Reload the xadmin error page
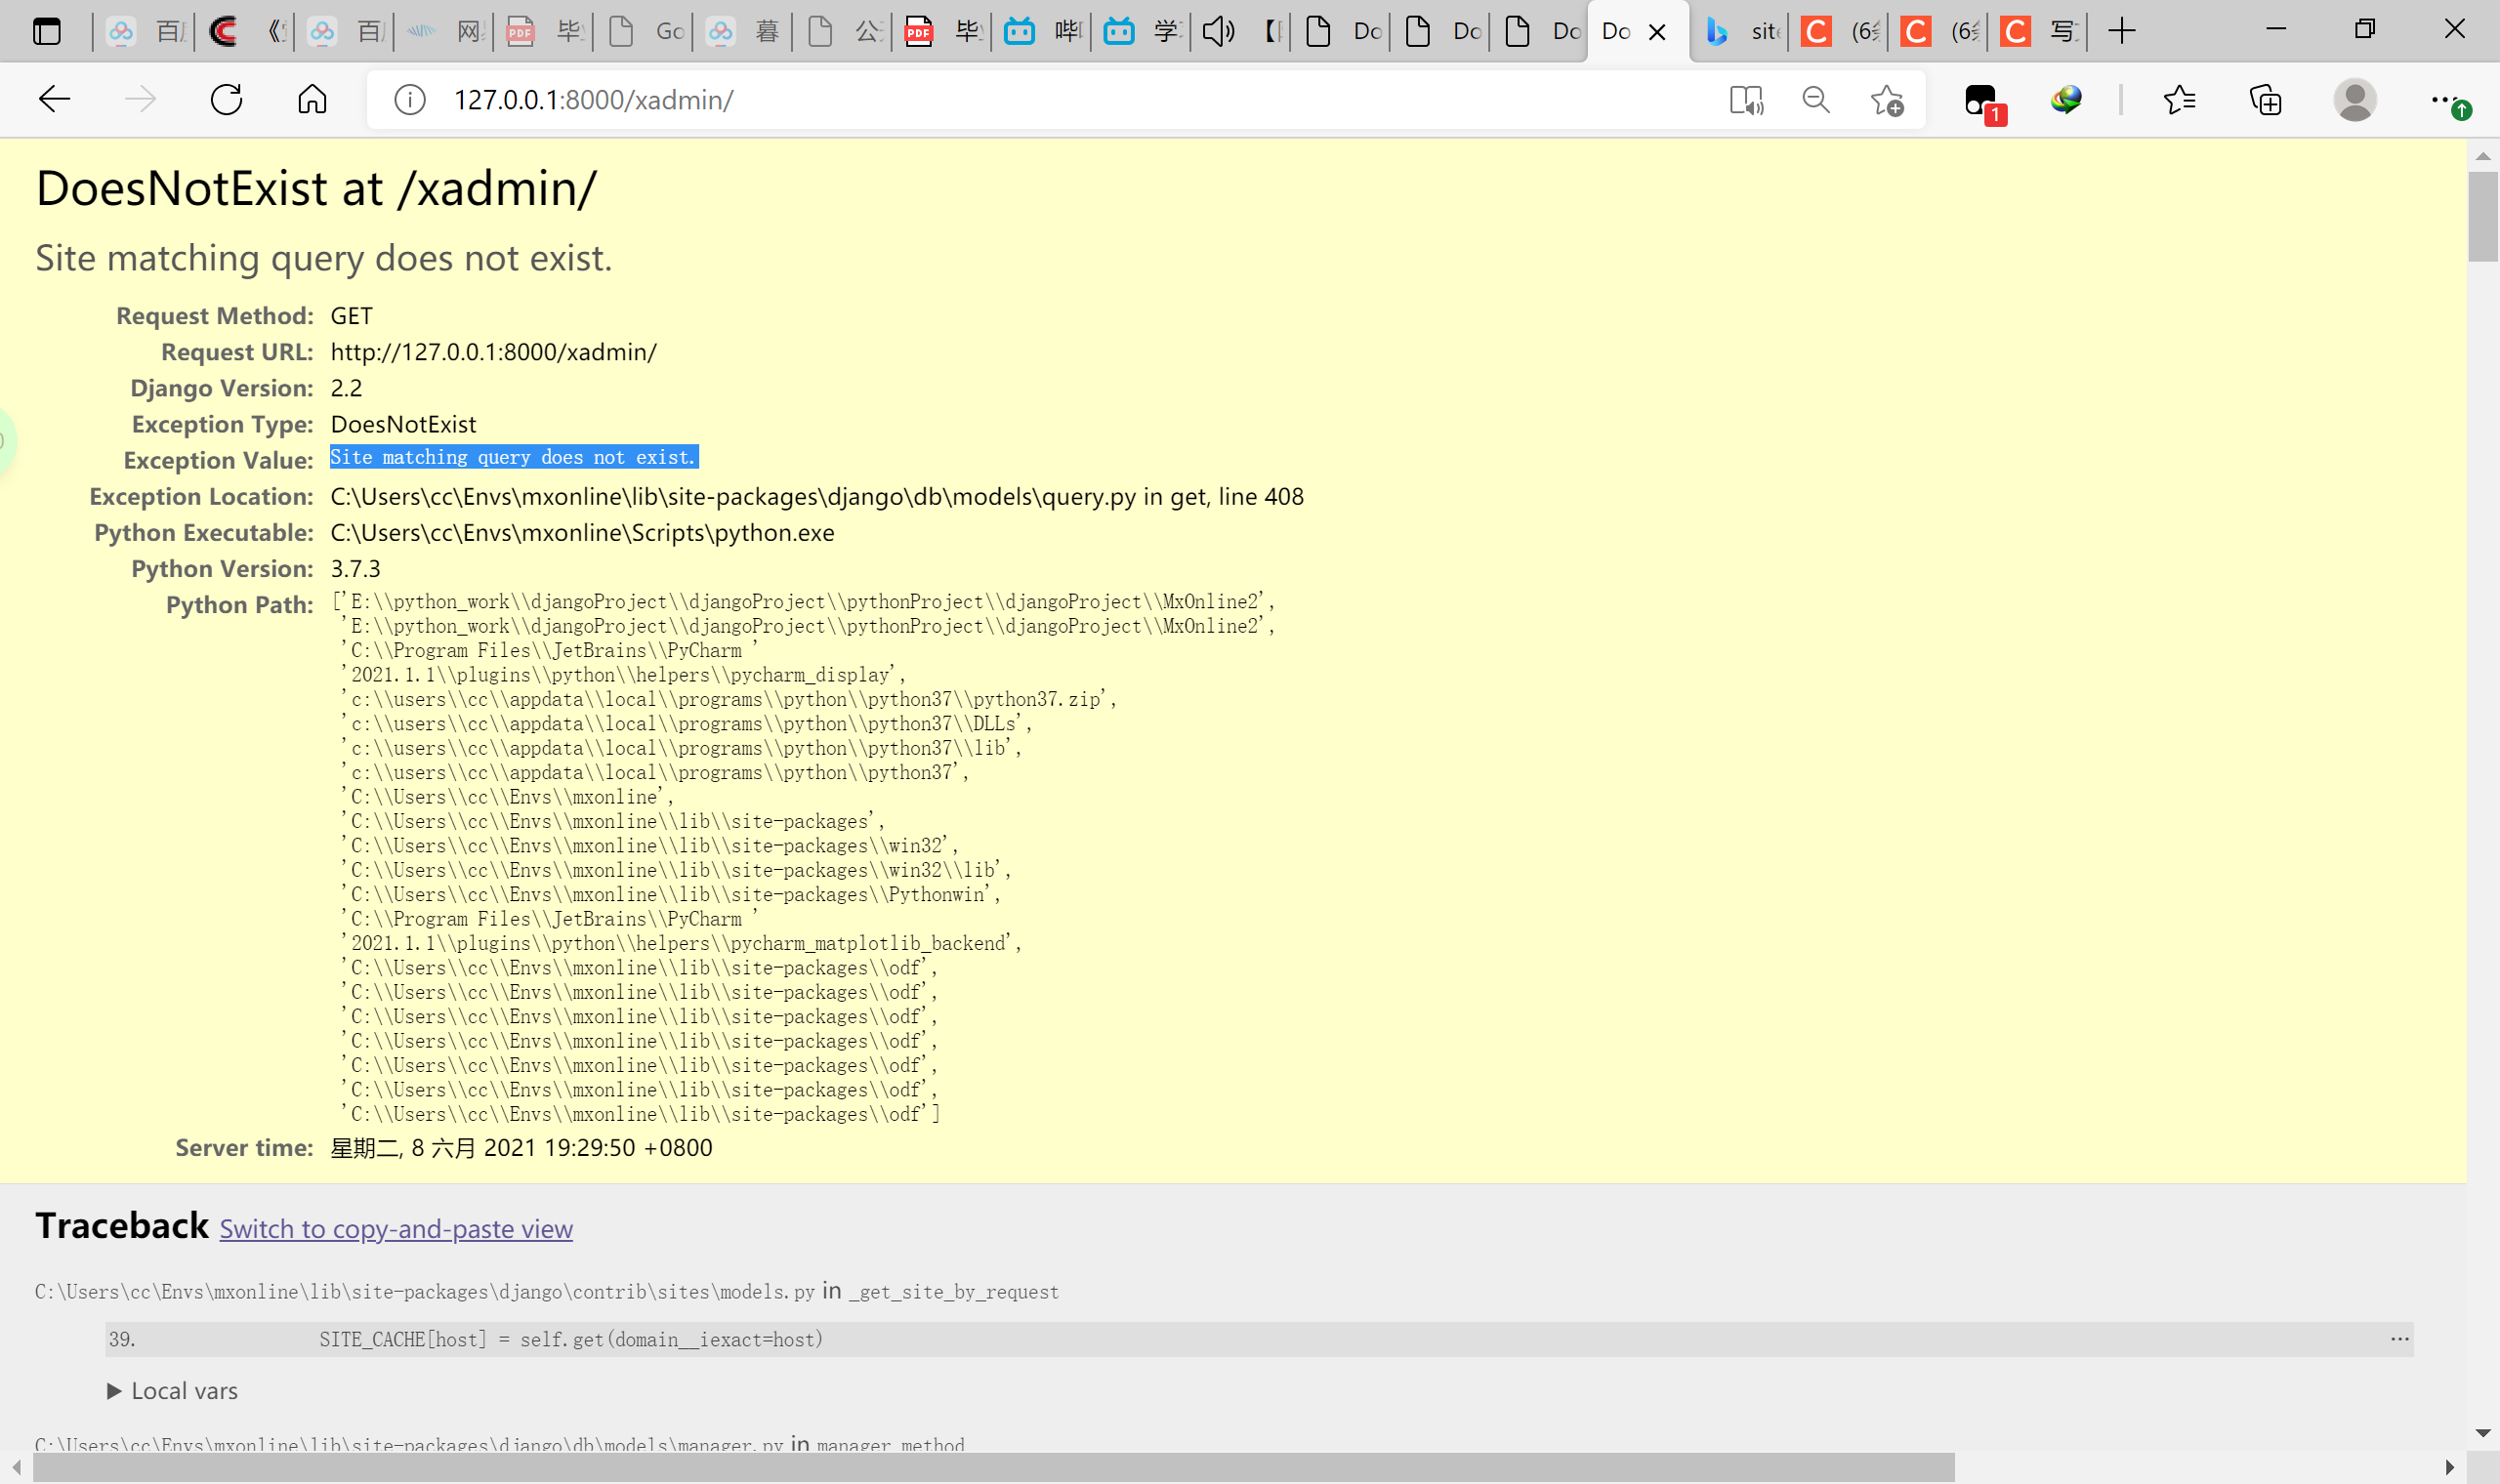 tap(227, 99)
